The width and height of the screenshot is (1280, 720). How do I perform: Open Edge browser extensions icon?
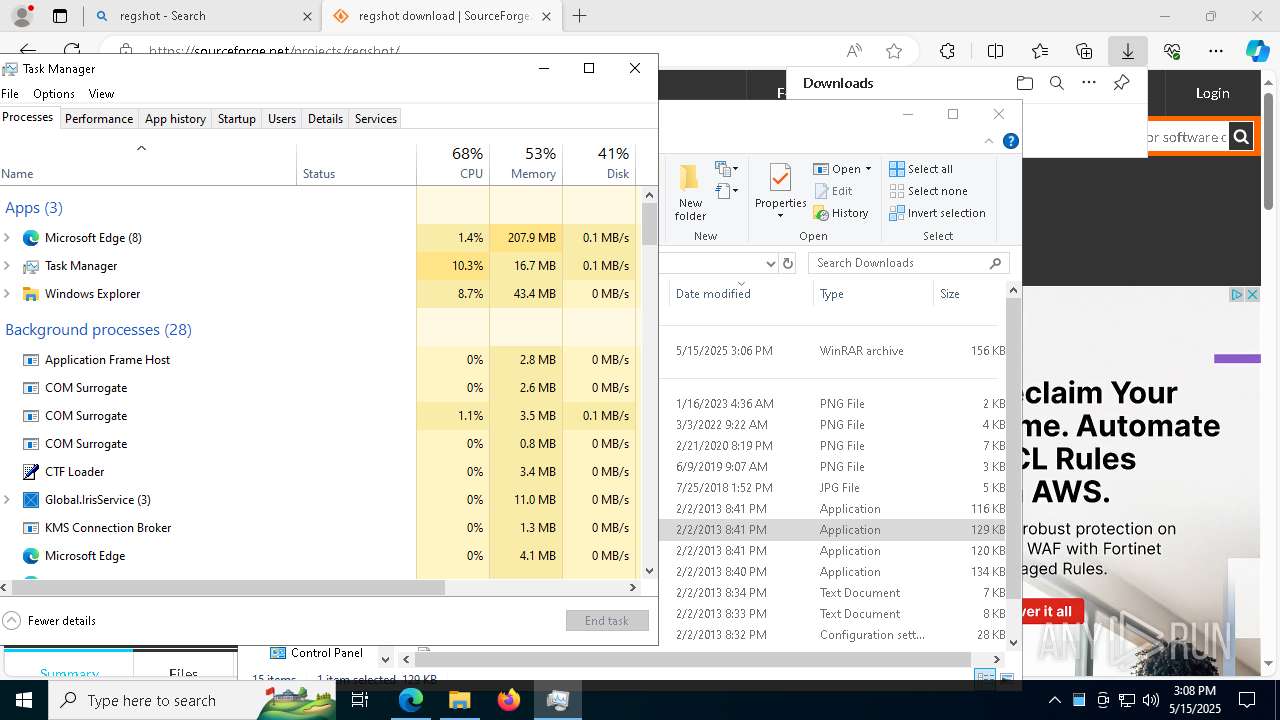(x=947, y=51)
